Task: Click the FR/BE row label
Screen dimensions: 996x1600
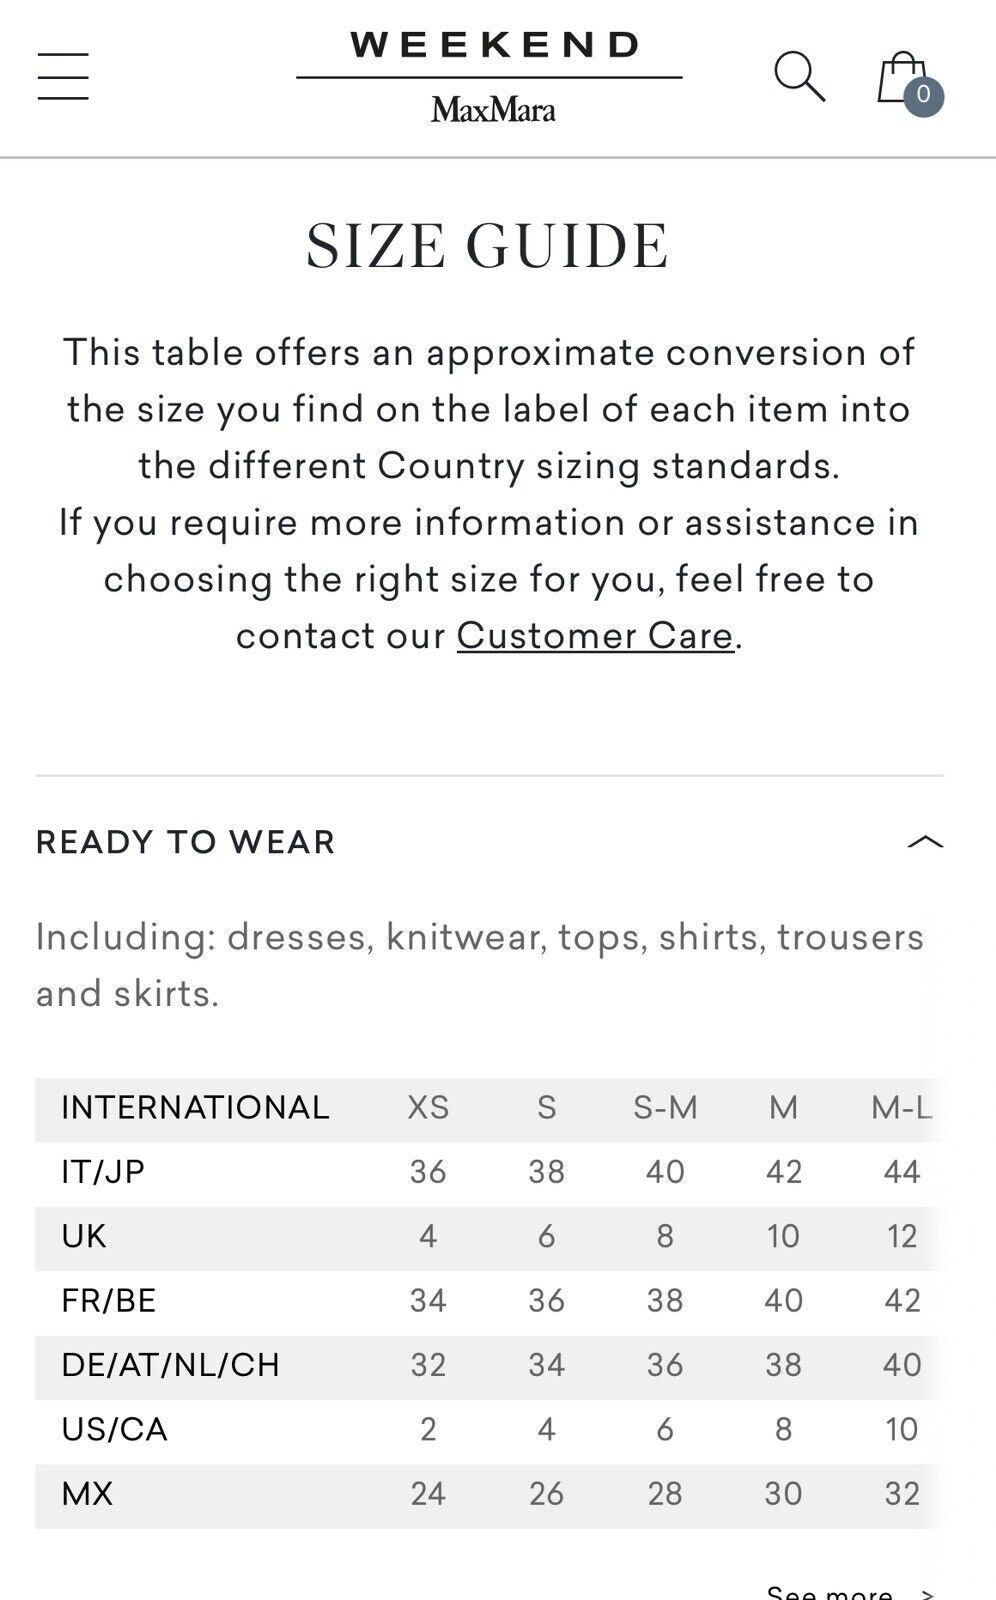Action: [x=109, y=1300]
